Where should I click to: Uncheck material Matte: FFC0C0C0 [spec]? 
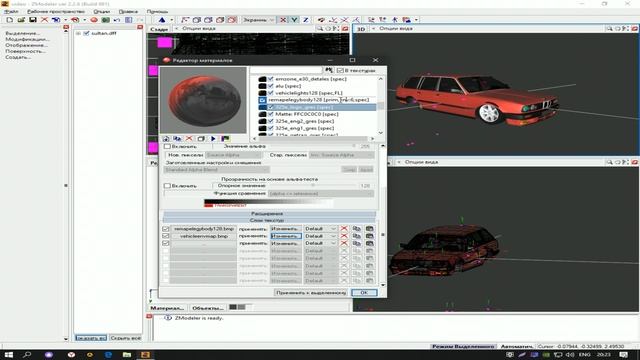click(271, 114)
